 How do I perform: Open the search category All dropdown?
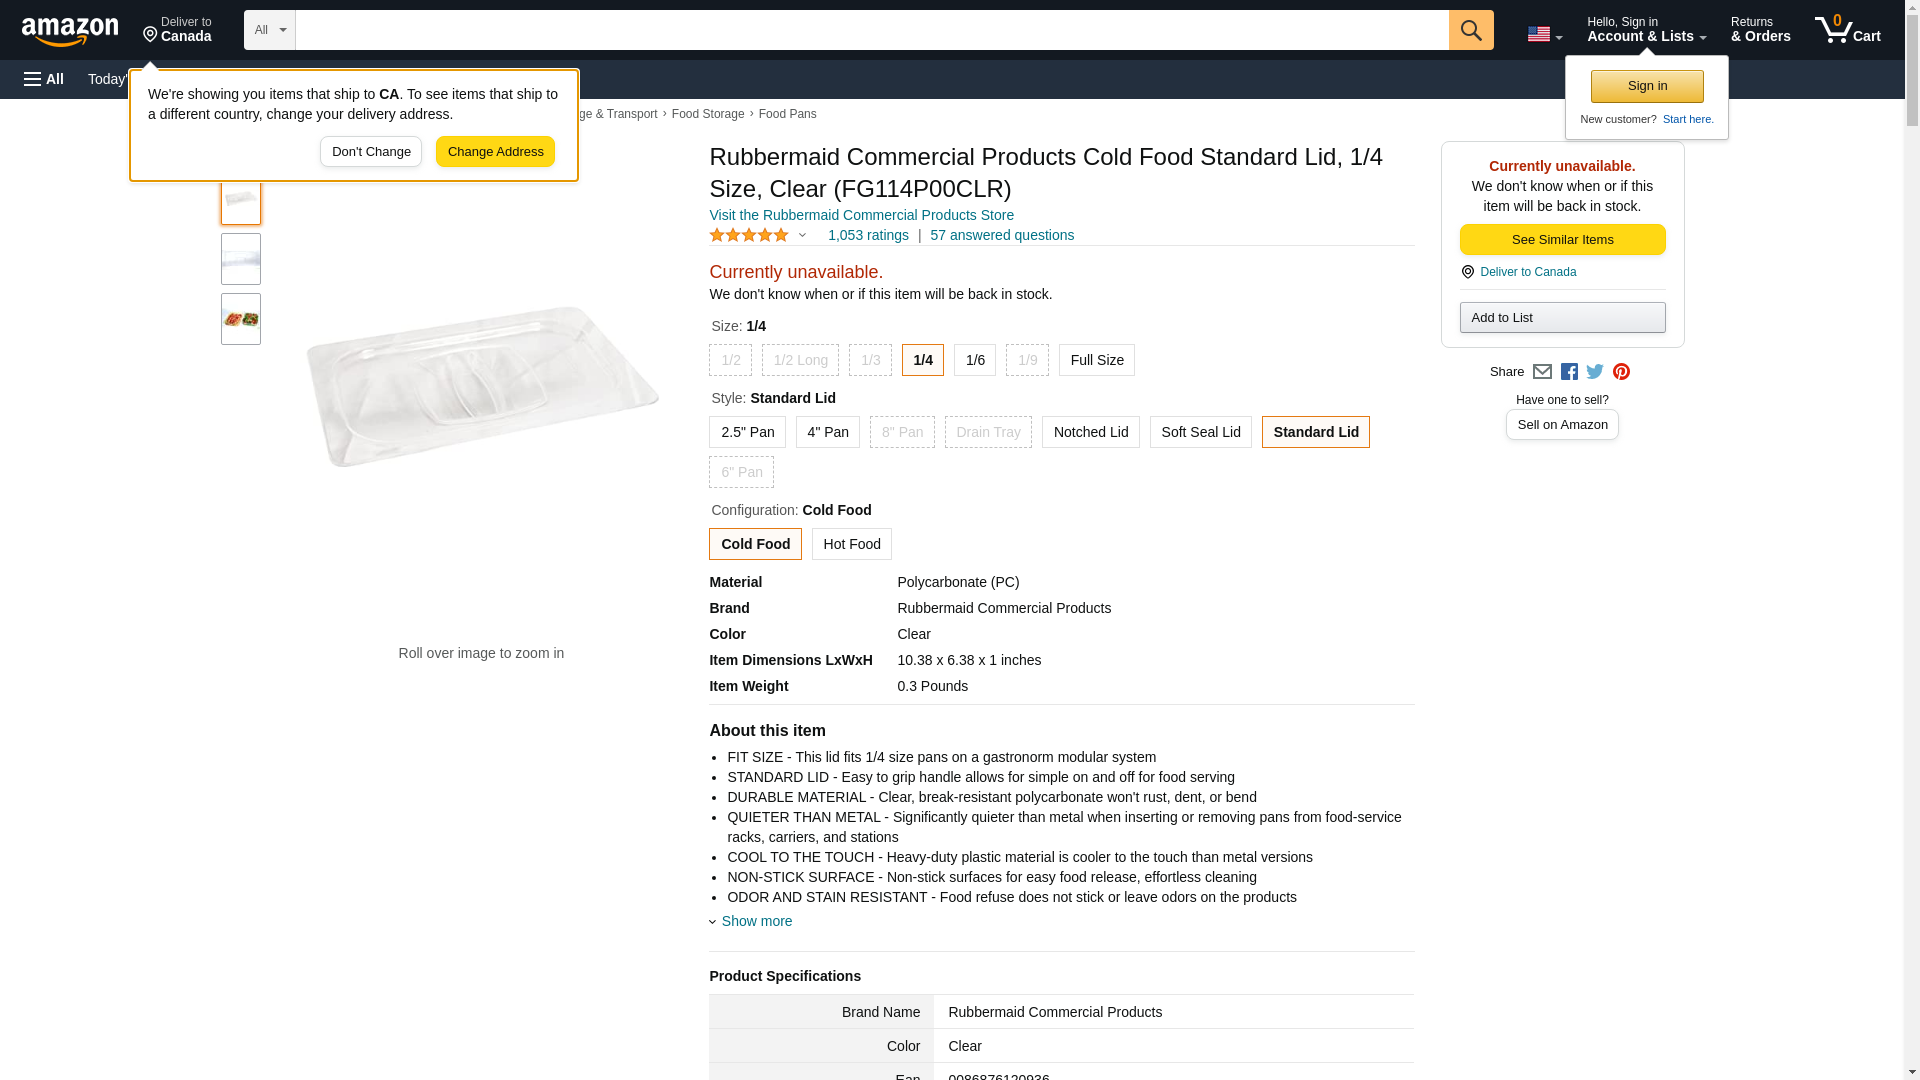pos(269,30)
